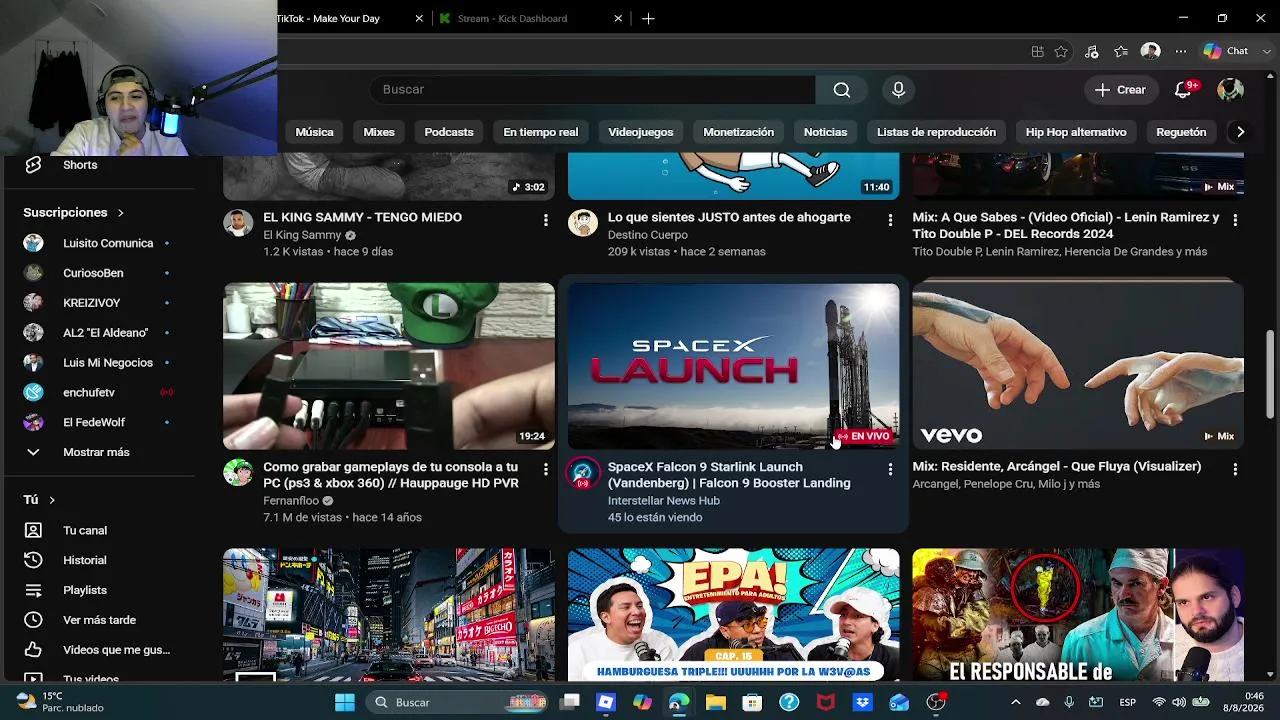This screenshot has height=720, width=1280.
Task: Open the Edge profile avatar in the toolbar
Action: pyautogui.click(x=1151, y=51)
